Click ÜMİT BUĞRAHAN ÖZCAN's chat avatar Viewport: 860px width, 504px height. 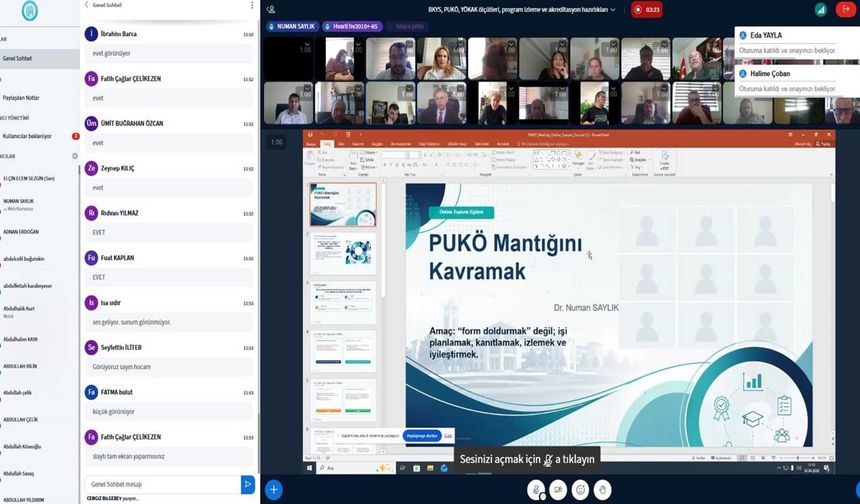(x=91, y=123)
